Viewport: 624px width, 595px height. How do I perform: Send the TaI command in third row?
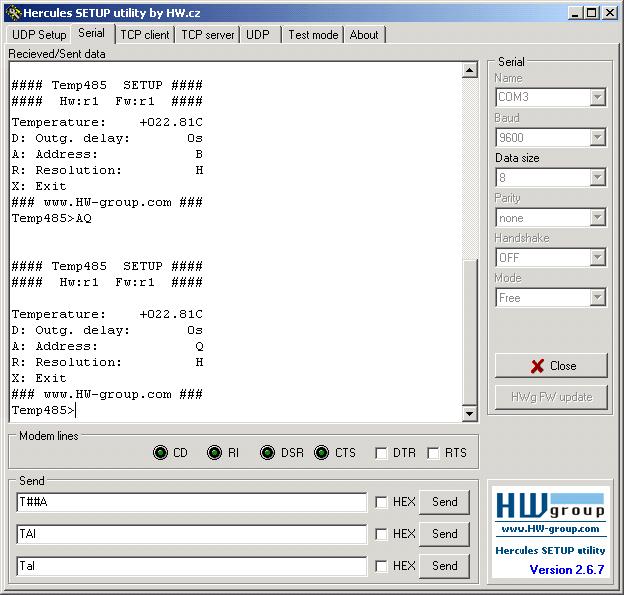[445, 566]
